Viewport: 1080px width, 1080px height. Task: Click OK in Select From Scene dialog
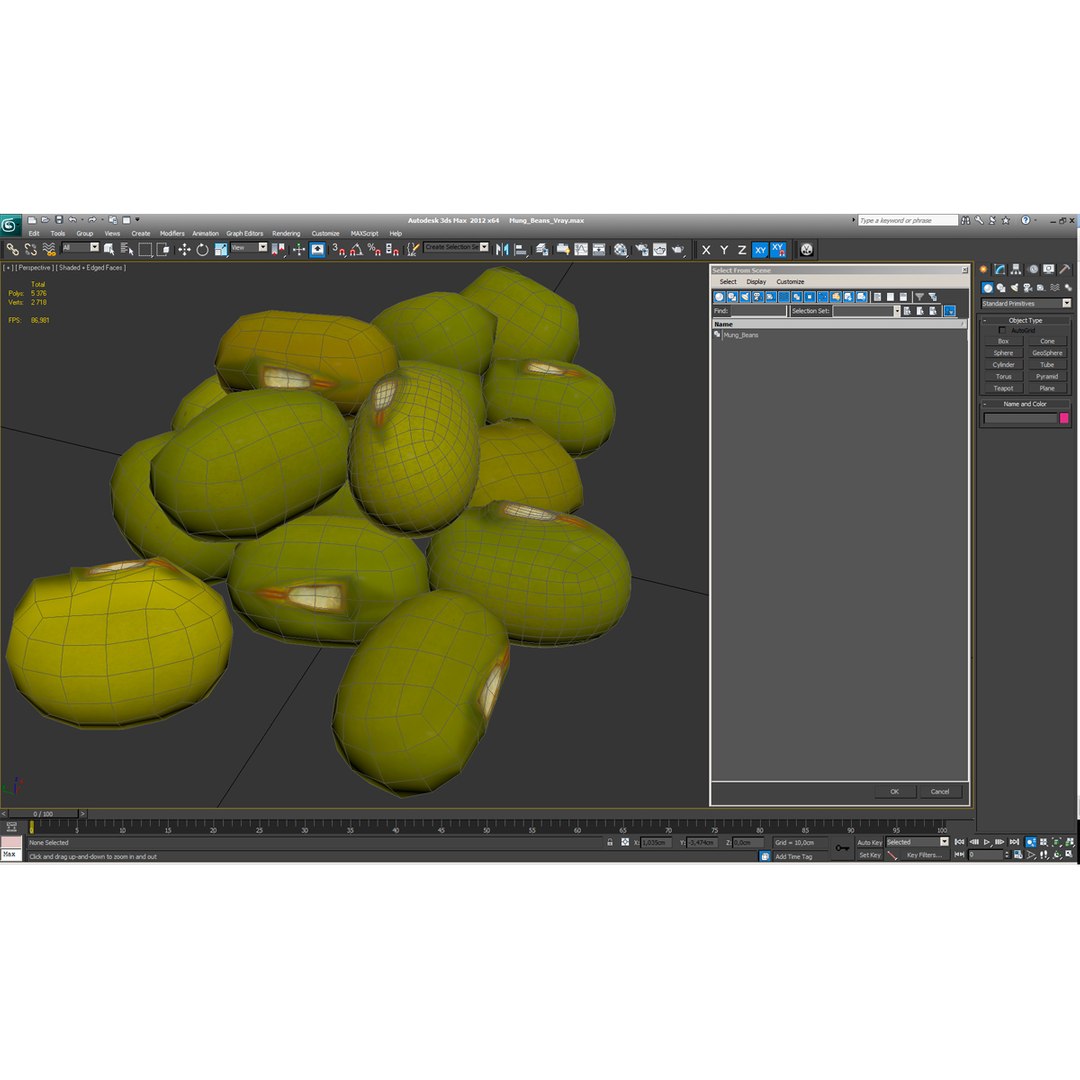[895, 792]
